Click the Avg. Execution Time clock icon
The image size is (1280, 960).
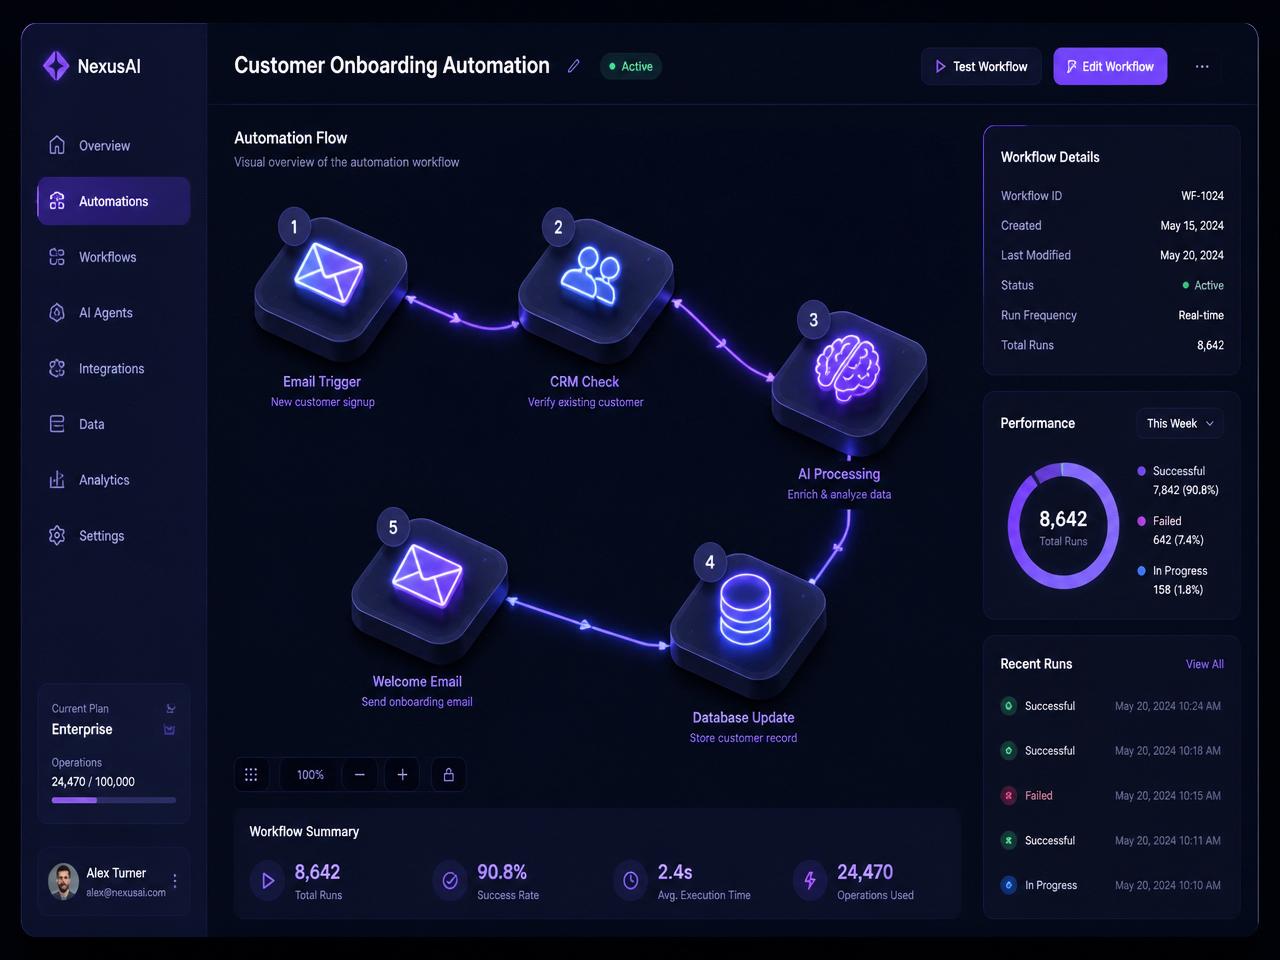pyautogui.click(x=630, y=881)
